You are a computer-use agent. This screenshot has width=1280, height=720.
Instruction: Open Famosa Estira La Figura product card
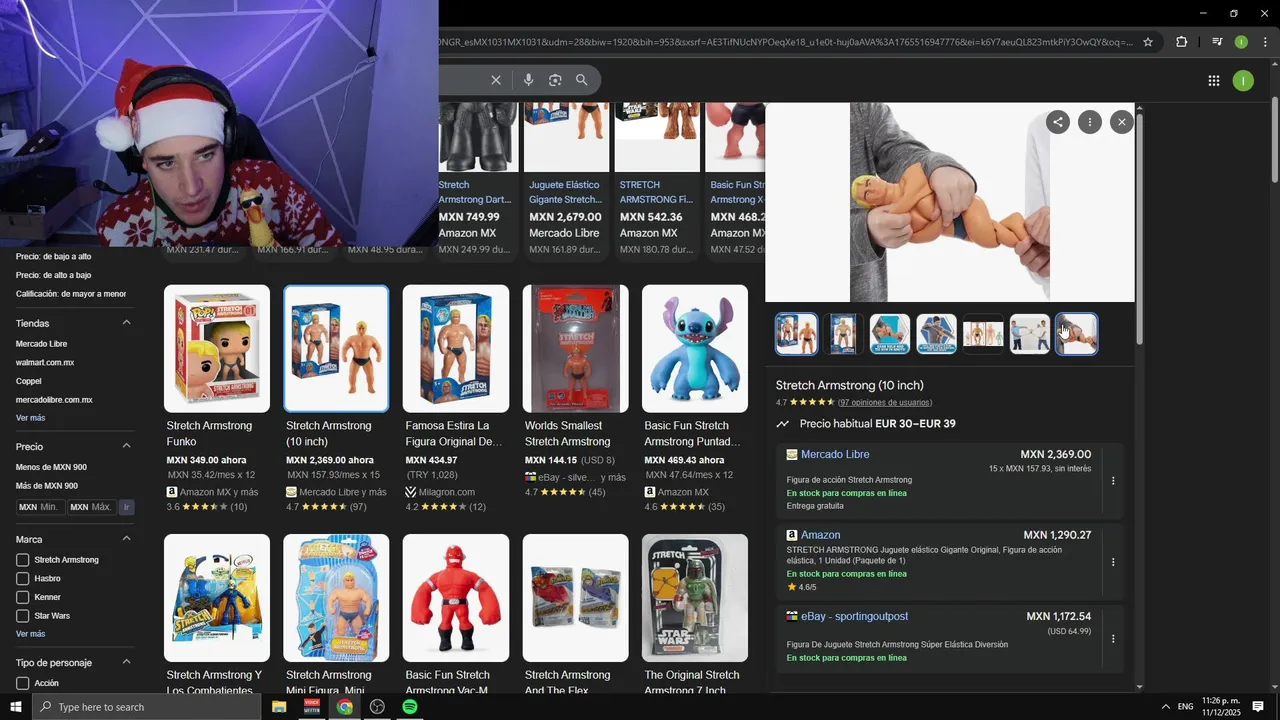(456, 398)
